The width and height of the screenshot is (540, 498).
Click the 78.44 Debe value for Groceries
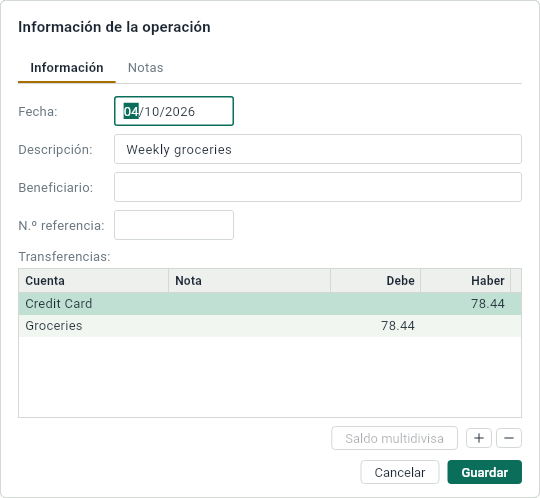[x=398, y=326]
